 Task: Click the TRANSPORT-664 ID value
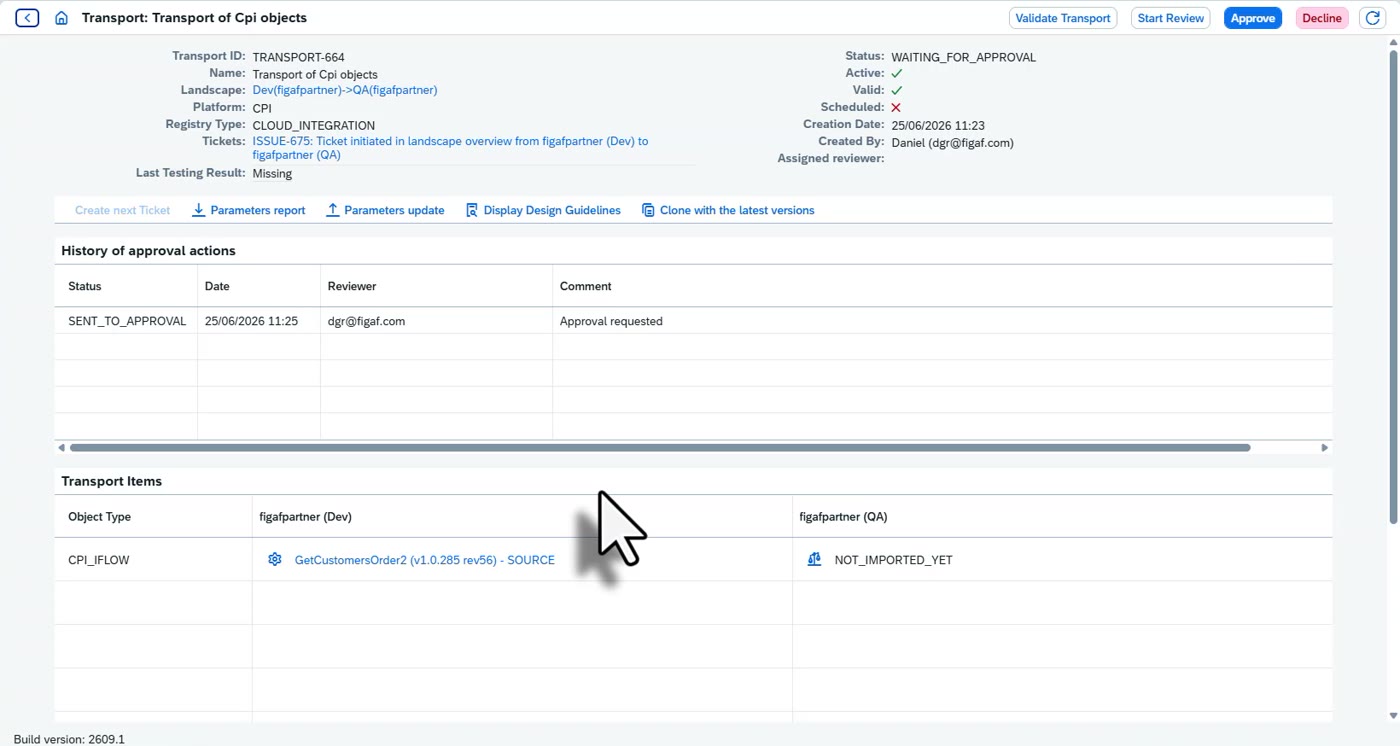coord(298,57)
